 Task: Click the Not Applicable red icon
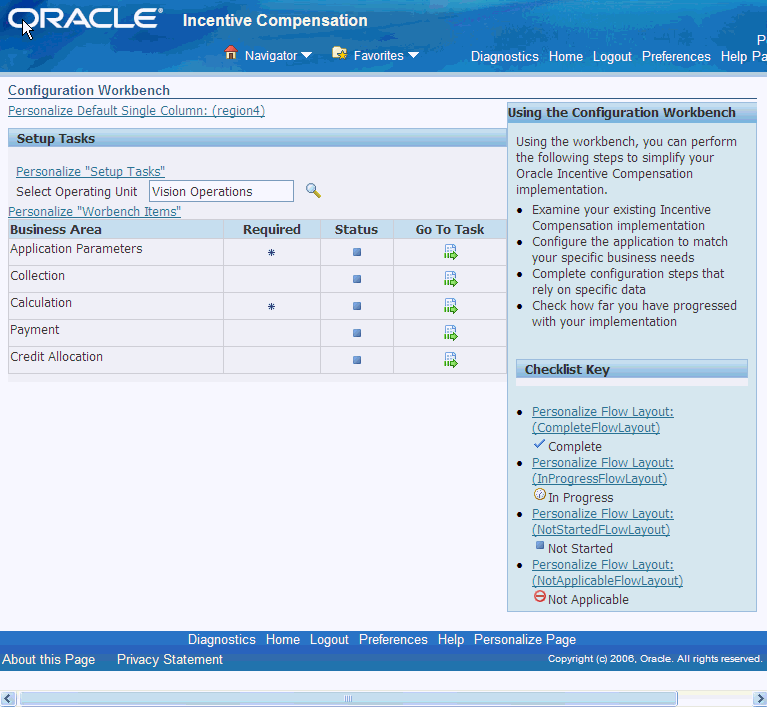pos(540,596)
